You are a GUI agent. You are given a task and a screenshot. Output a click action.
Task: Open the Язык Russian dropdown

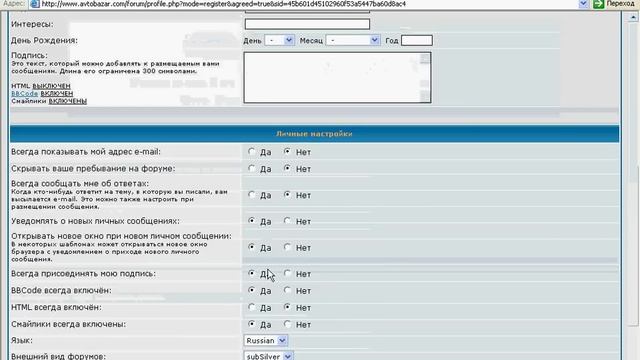(266, 340)
